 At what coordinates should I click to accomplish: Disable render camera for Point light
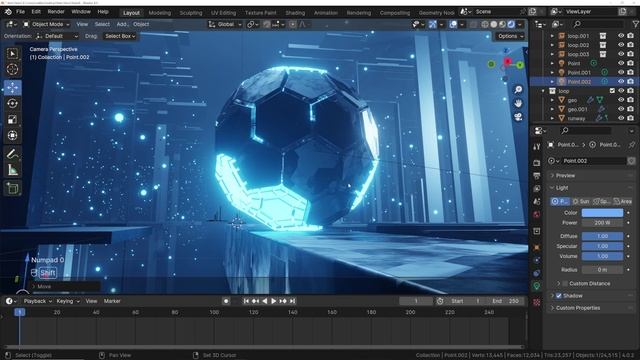point(630,63)
